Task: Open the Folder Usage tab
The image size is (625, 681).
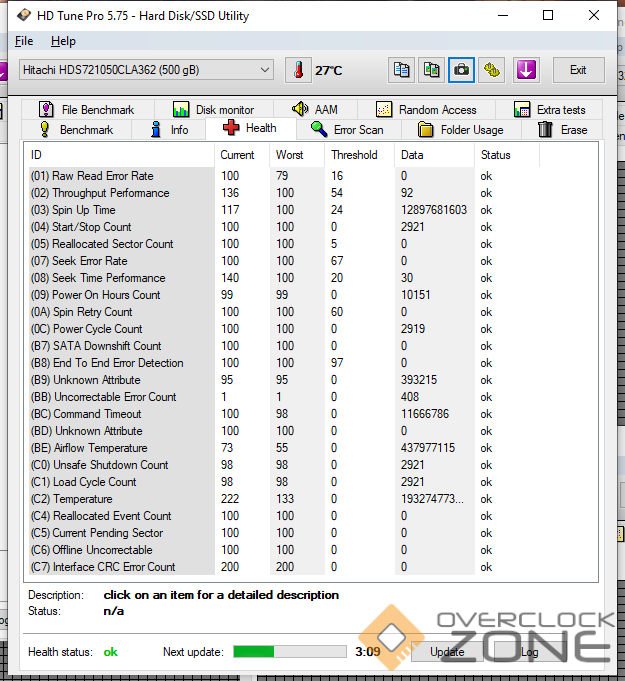Action: 461,130
